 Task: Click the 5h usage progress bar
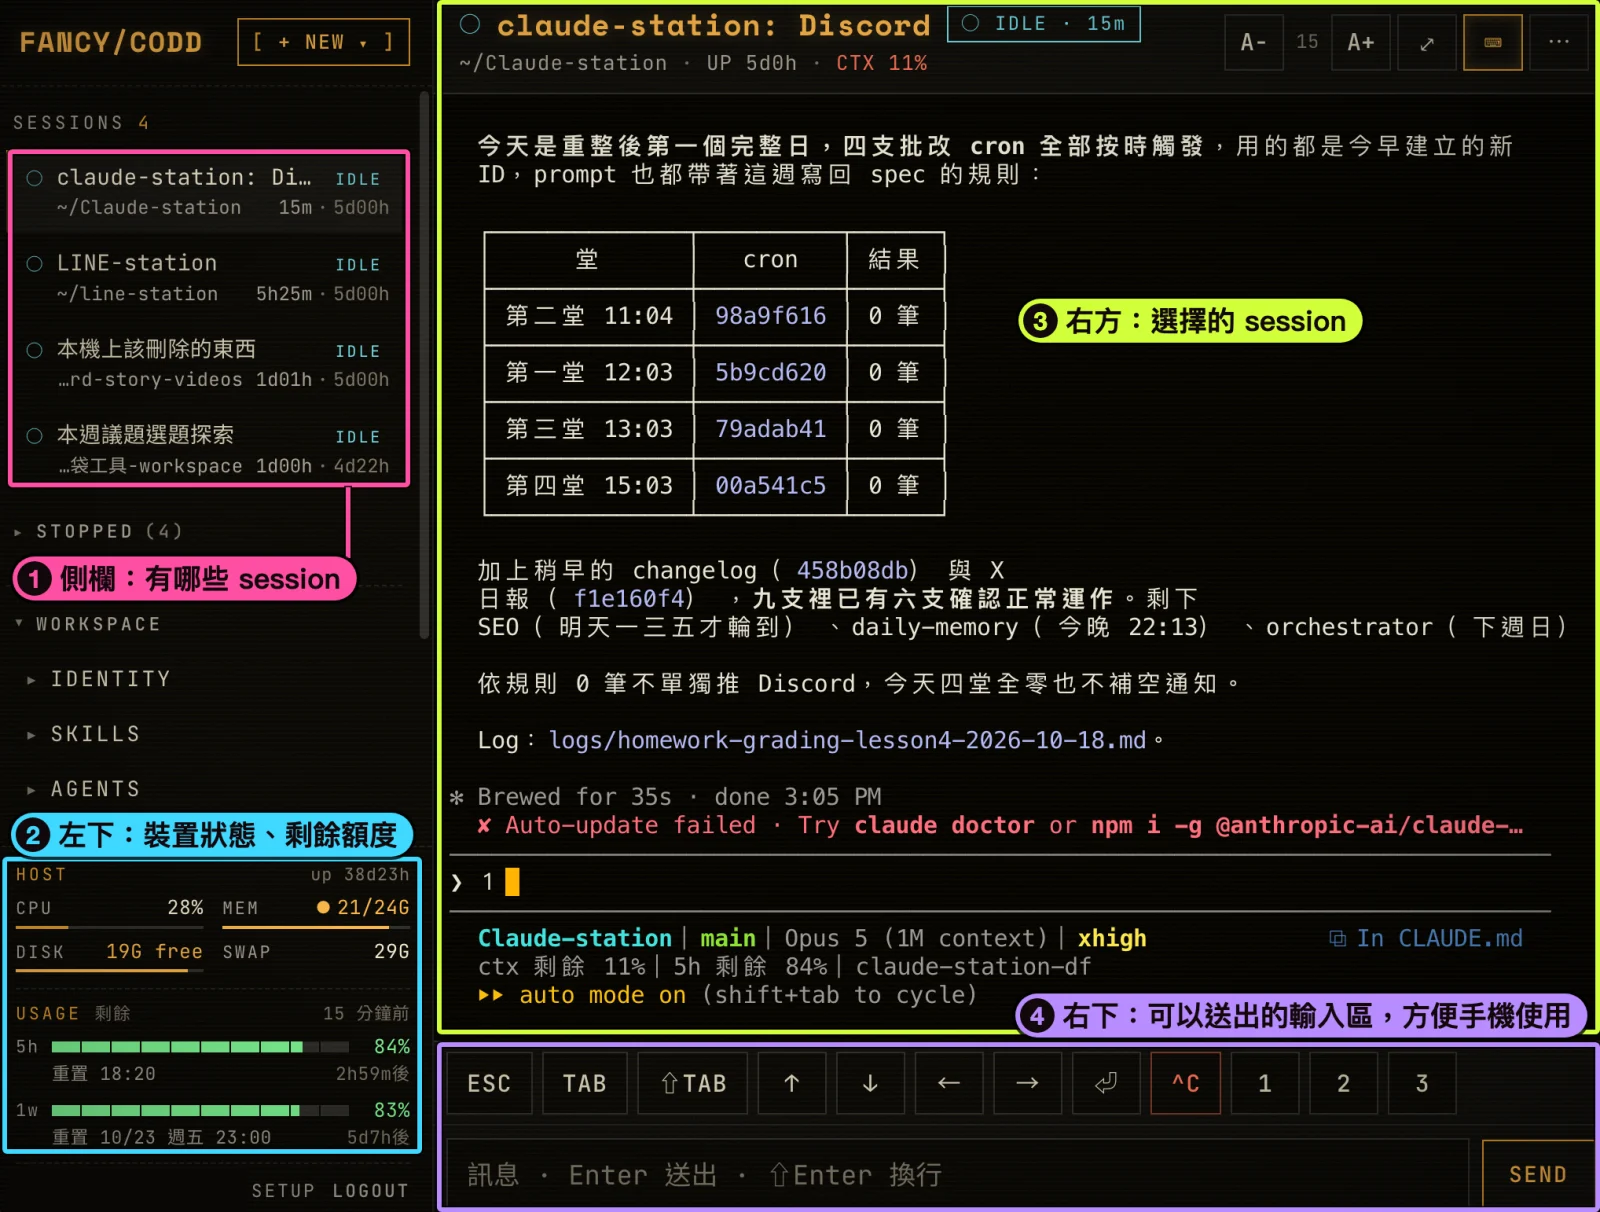point(200,1047)
